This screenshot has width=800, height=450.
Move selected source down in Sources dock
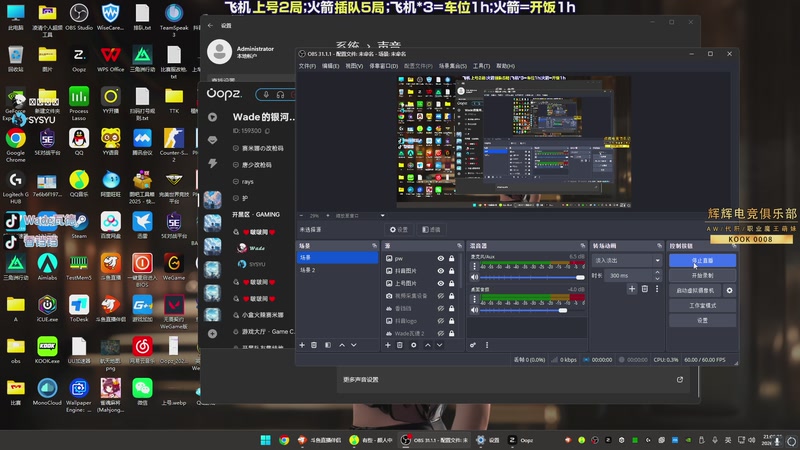pyautogui.click(x=439, y=345)
